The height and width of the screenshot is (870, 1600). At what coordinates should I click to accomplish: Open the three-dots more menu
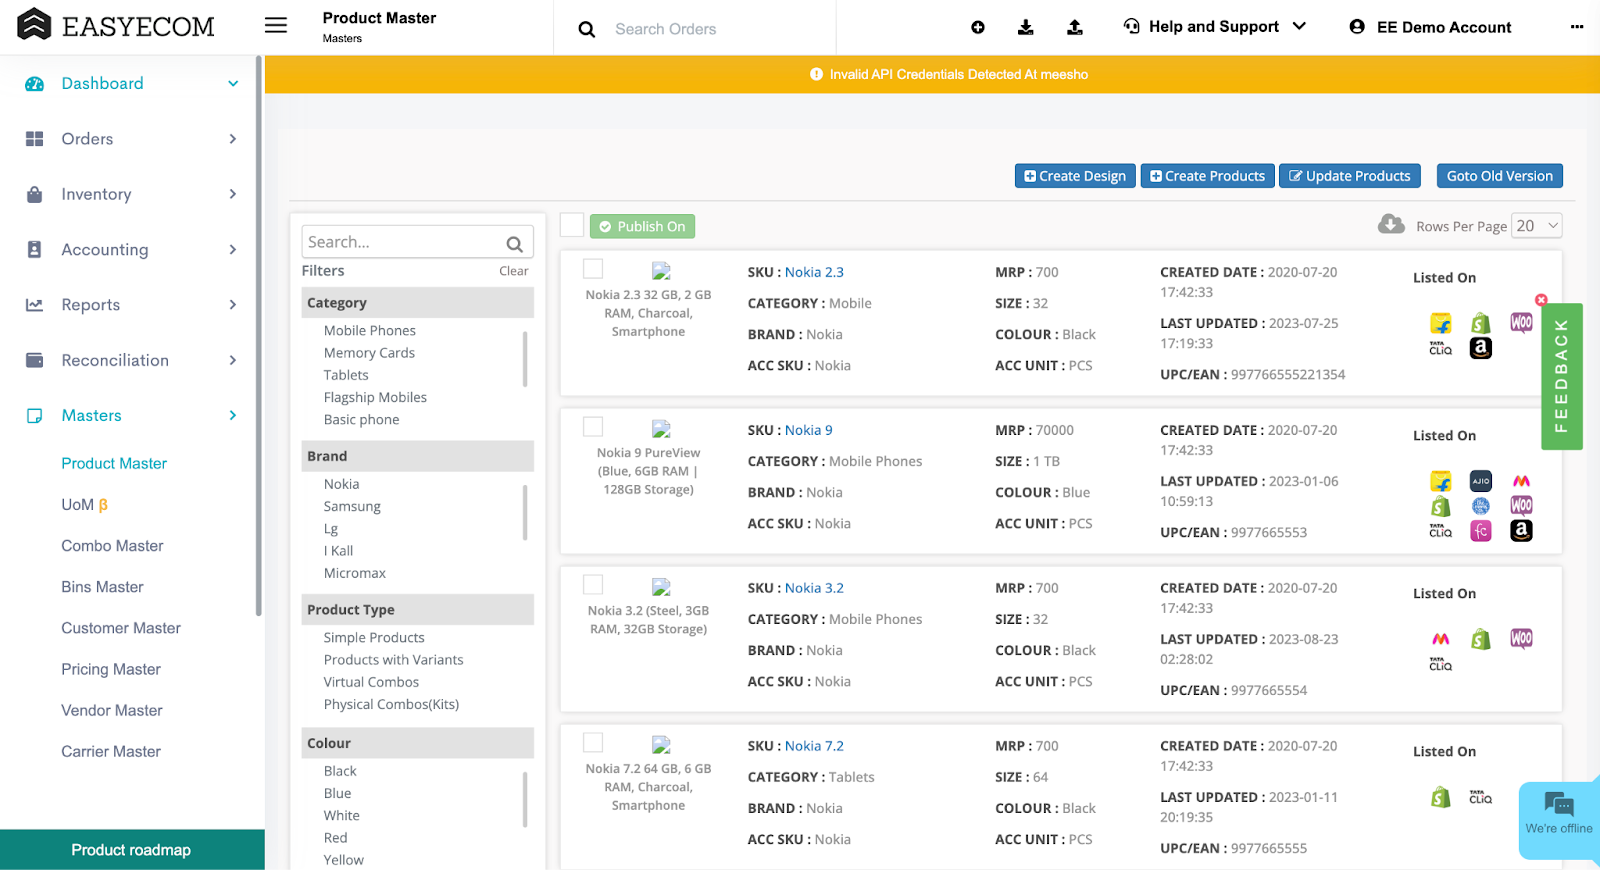tap(1577, 27)
